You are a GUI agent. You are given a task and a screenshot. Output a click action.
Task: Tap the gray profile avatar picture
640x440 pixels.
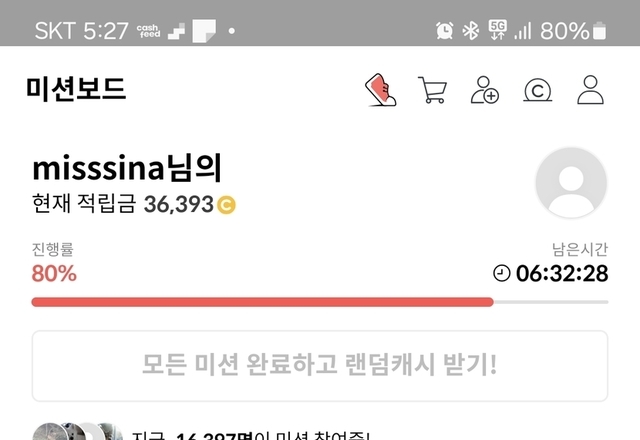pos(571,182)
